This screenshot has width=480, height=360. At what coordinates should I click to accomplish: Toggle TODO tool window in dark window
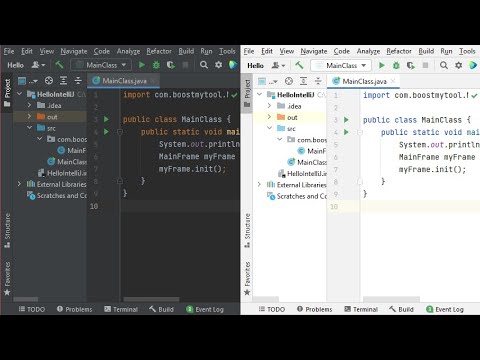tap(32, 309)
